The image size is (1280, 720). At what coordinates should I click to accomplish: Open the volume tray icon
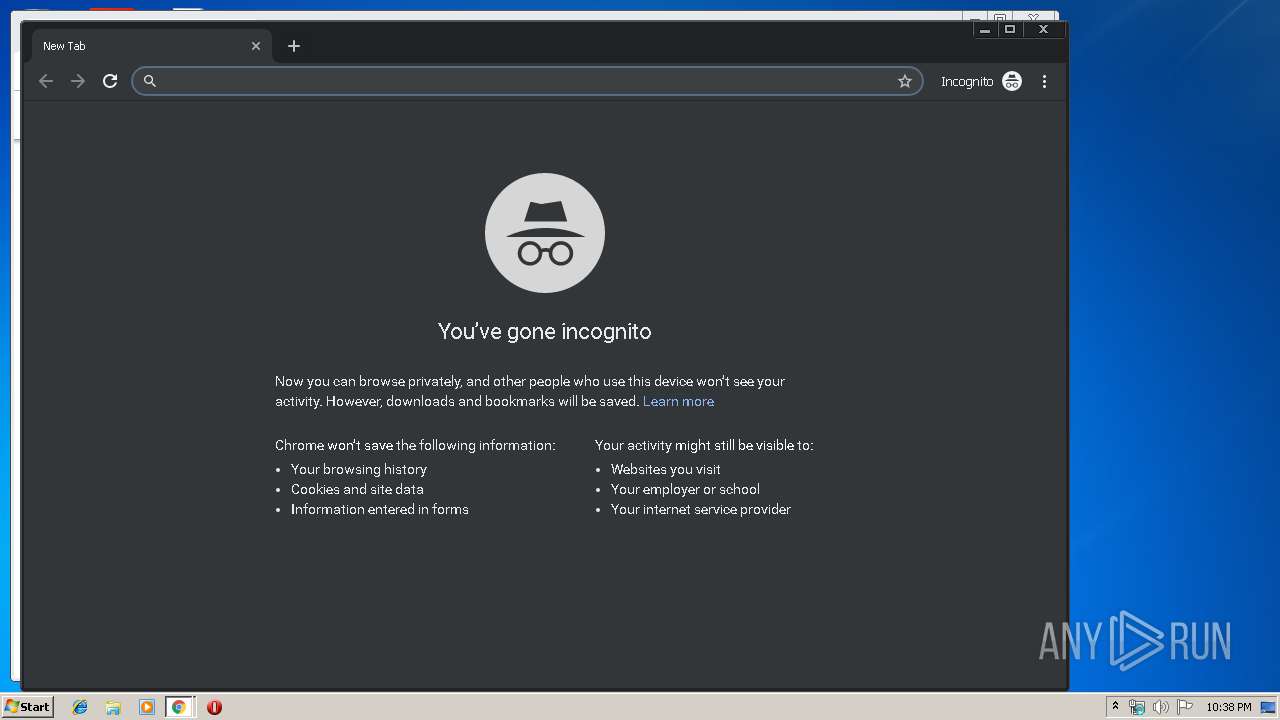pyautogui.click(x=1161, y=707)
